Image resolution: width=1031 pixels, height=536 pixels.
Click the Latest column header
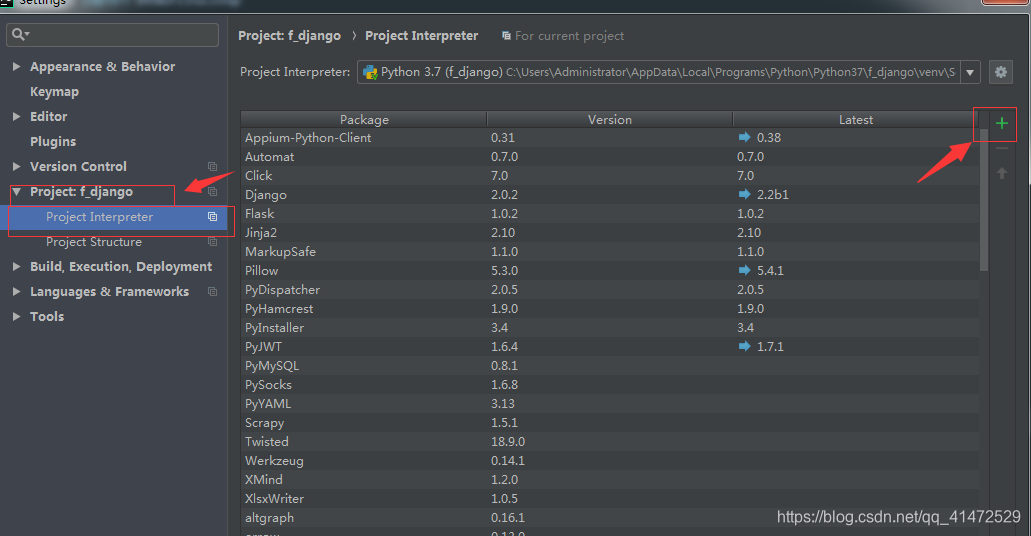point(855,120)
